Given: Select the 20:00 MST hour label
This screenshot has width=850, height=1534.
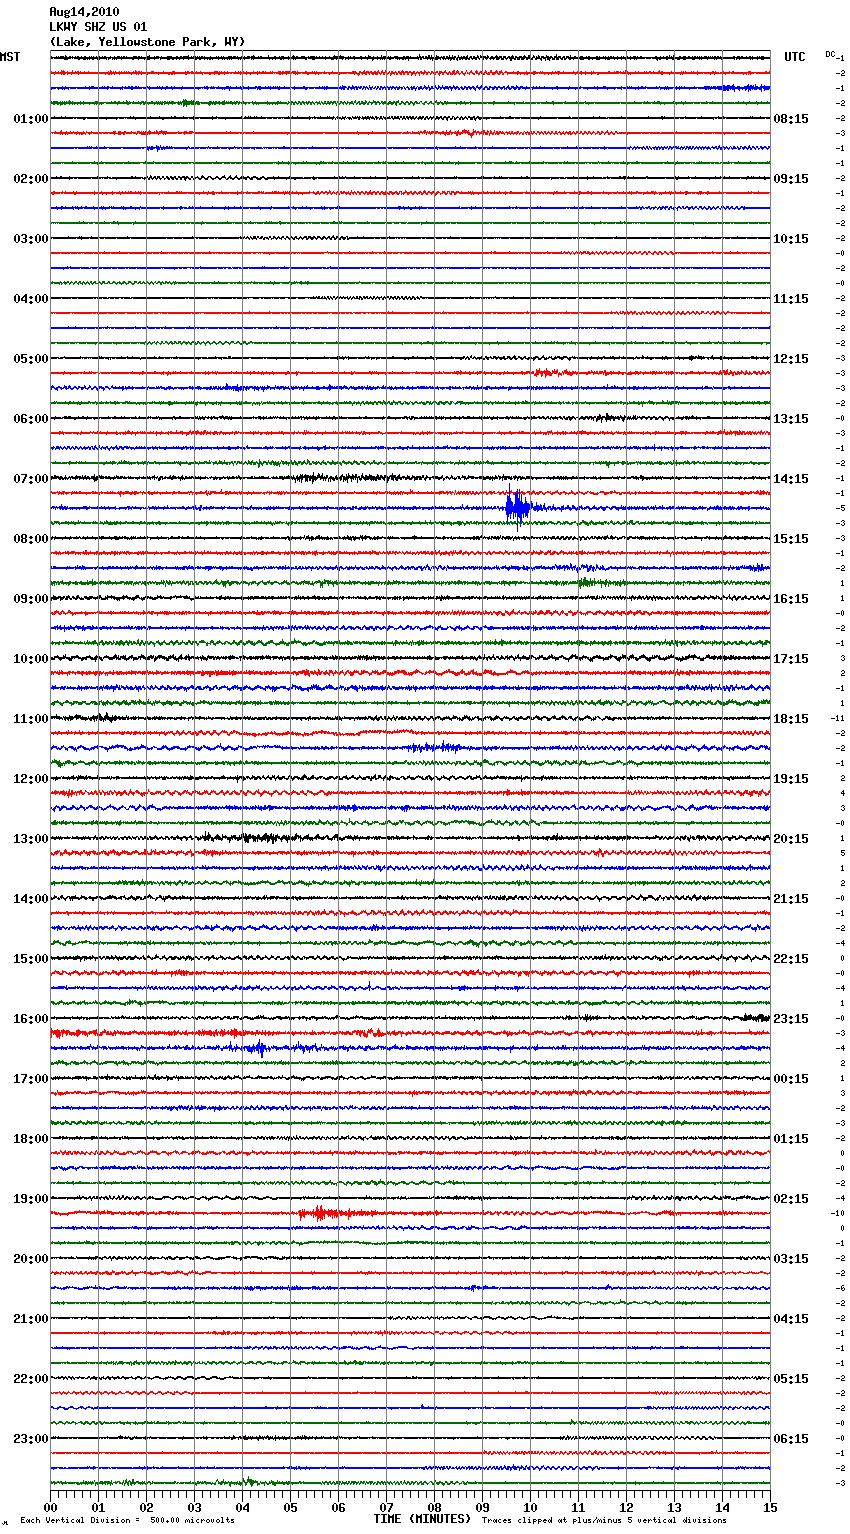Looking at the screenshot, I should [x=31, y=1259].
